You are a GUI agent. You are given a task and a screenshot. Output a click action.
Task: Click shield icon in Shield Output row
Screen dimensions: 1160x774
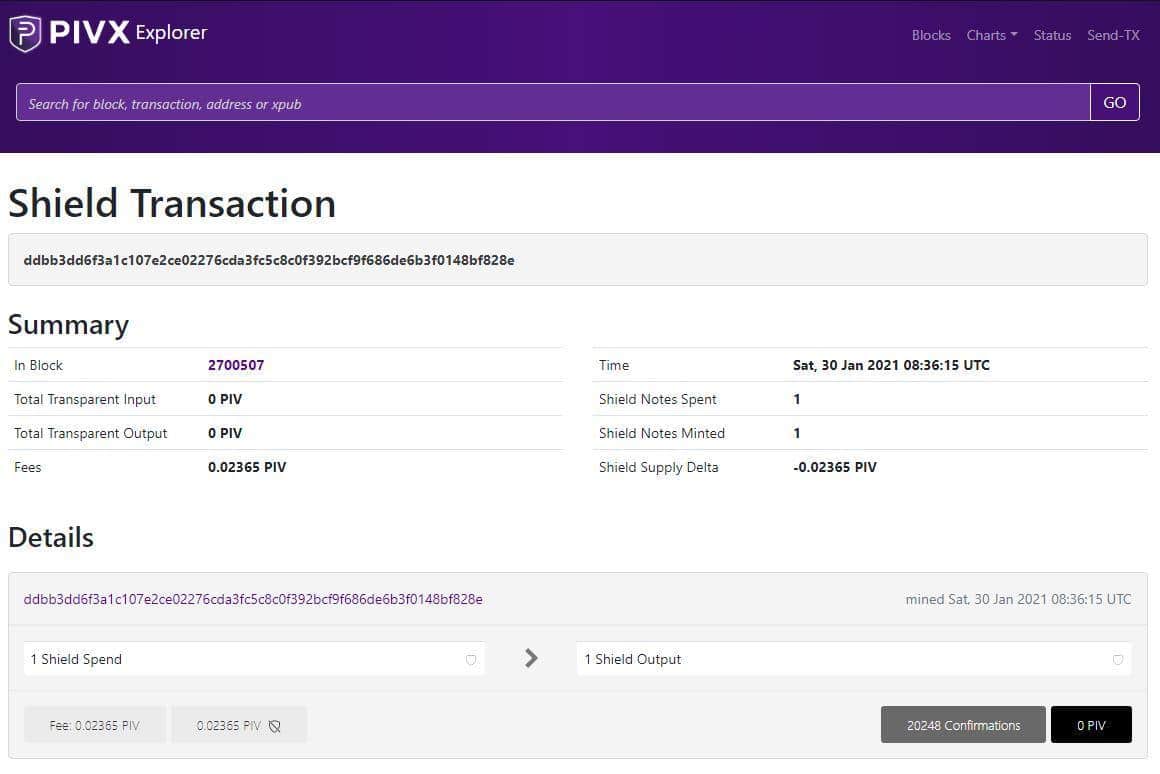pos(1118,659)
